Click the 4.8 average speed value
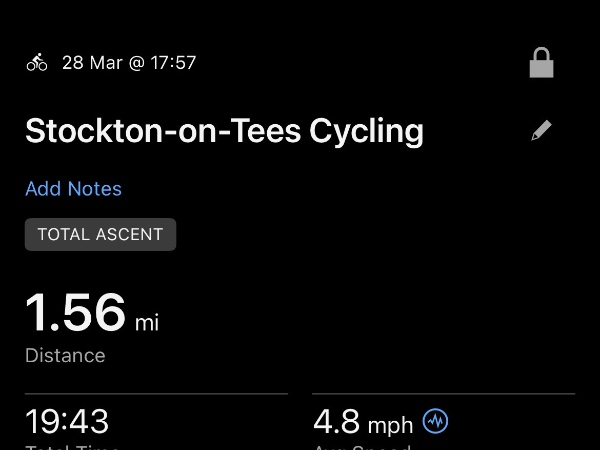Screen dimensions: 600x450 click(336, 421)
